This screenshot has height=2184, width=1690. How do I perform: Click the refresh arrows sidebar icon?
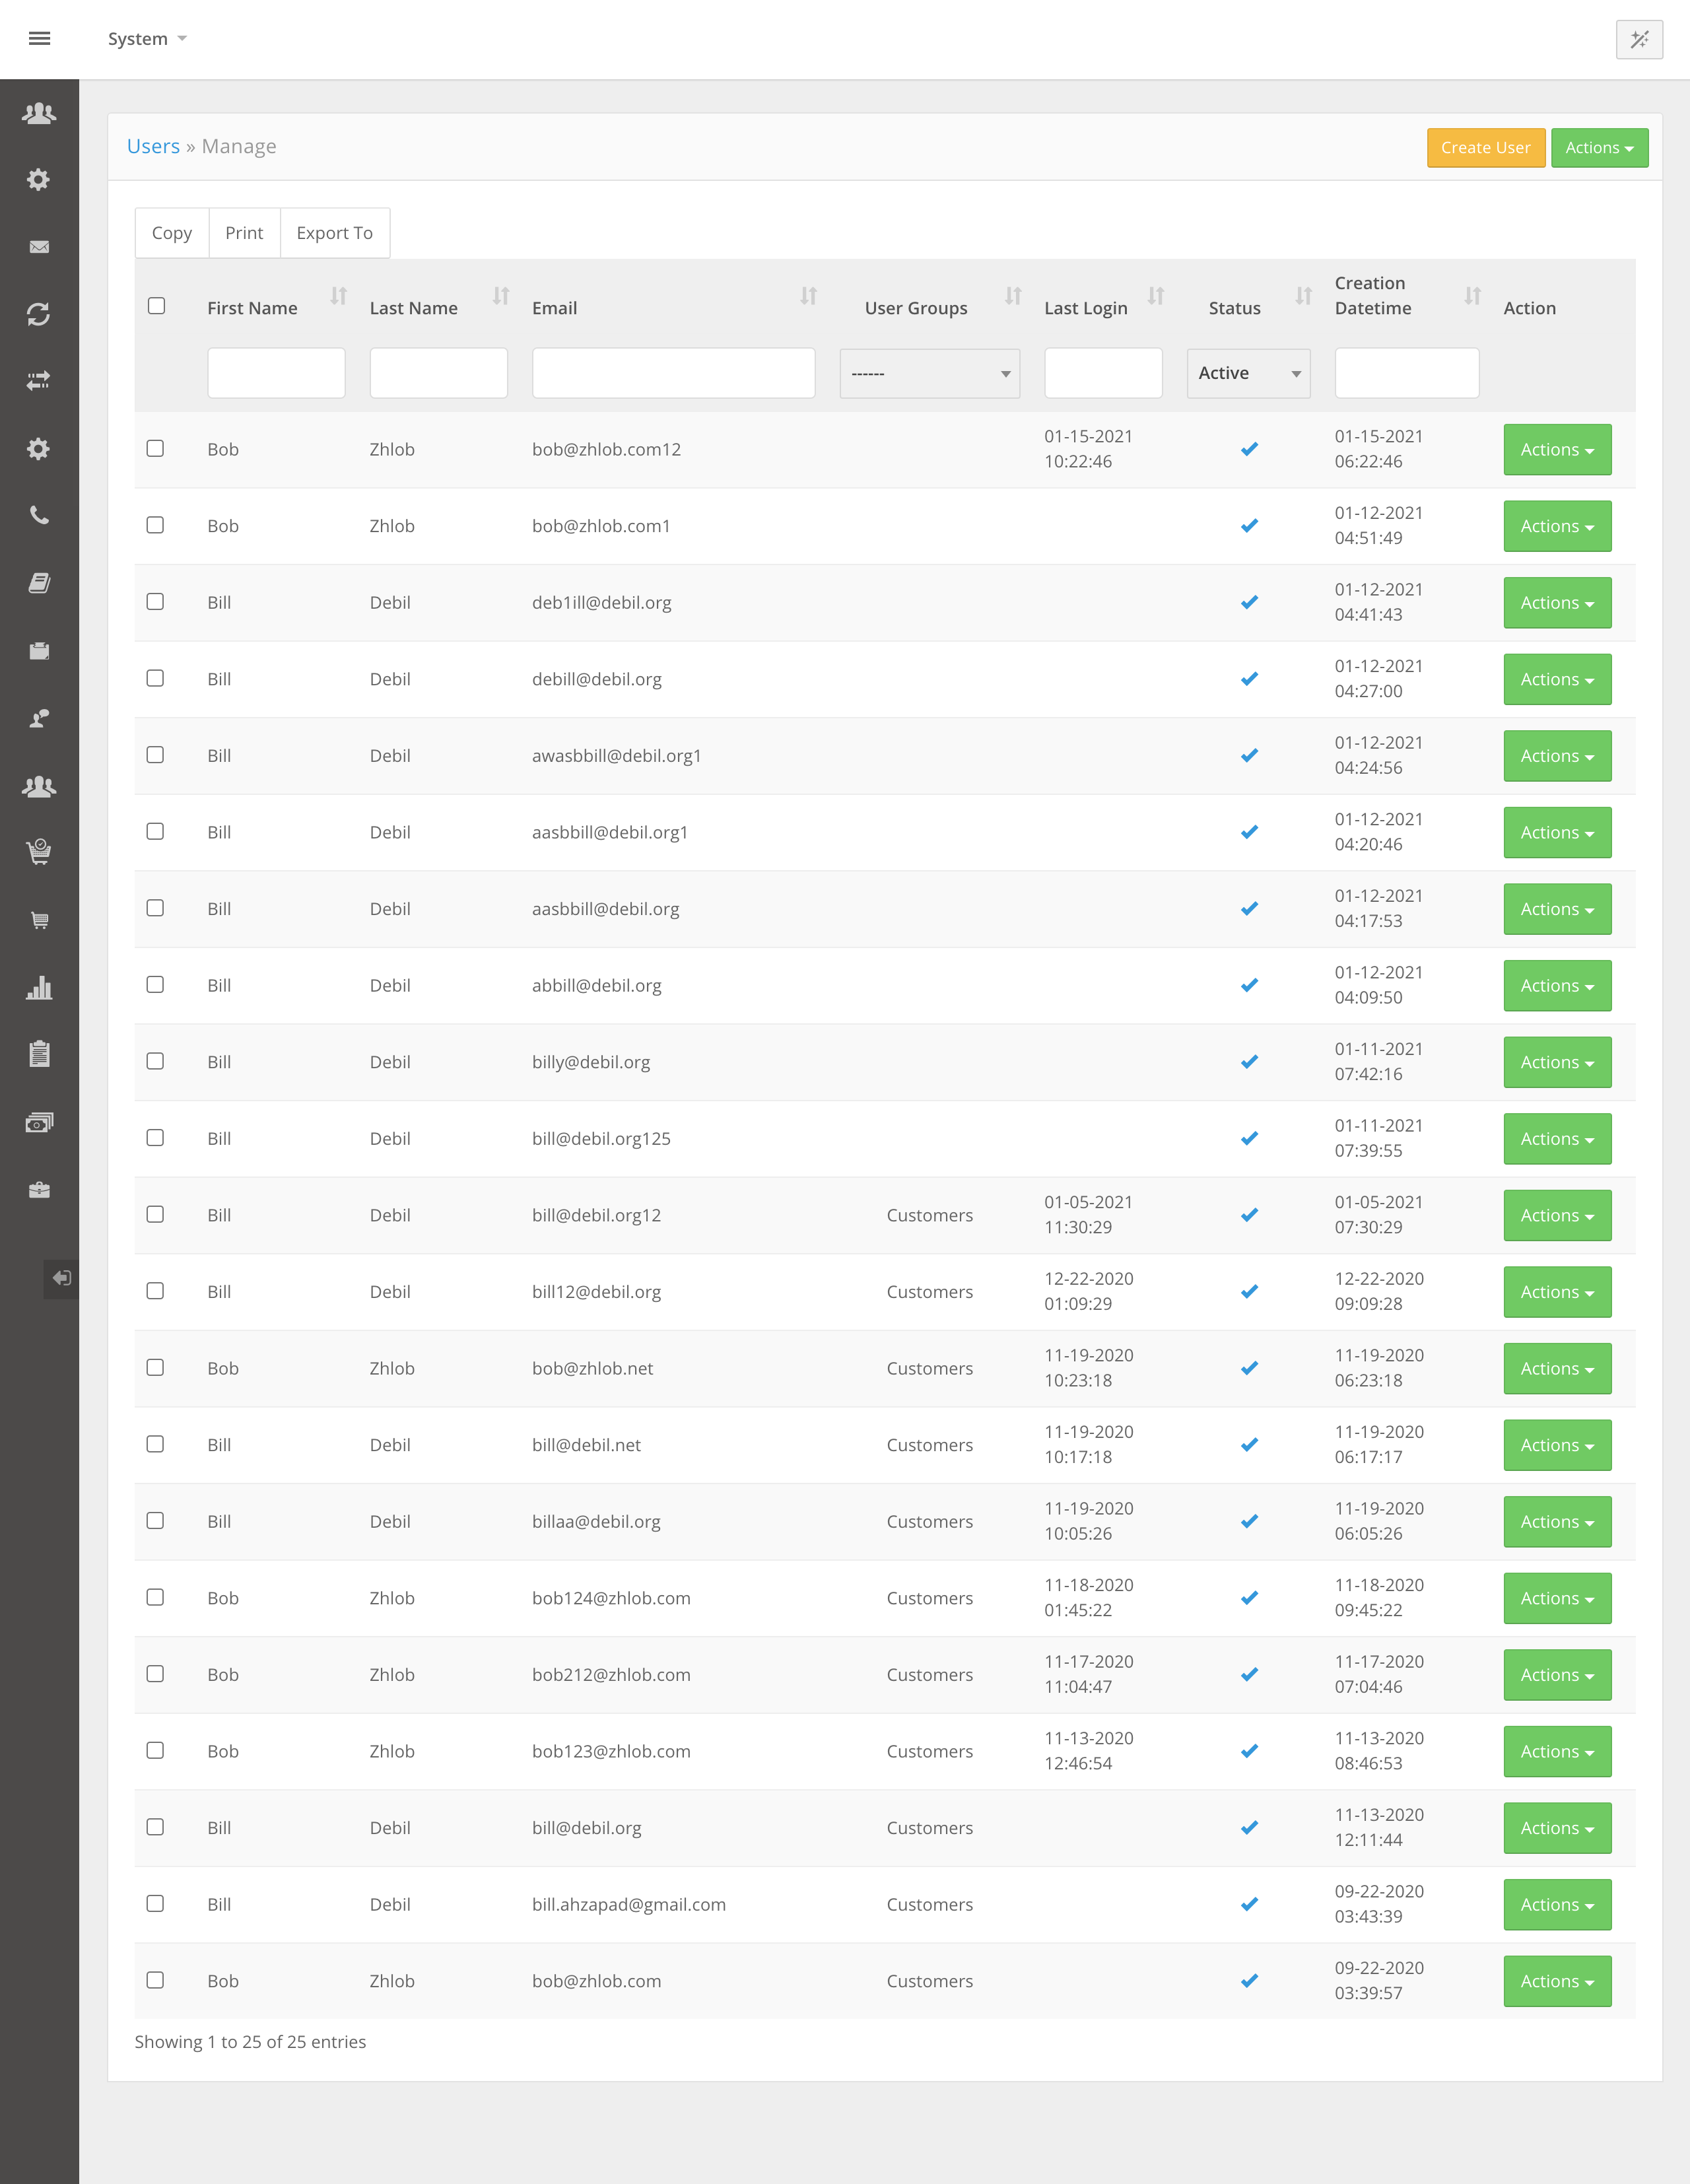(x=39, y=314)
